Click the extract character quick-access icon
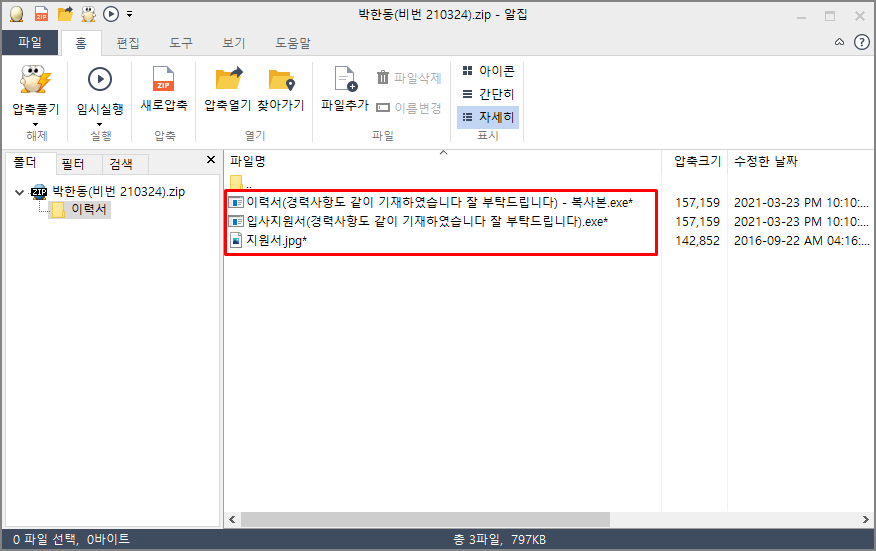 coord(88,14)
